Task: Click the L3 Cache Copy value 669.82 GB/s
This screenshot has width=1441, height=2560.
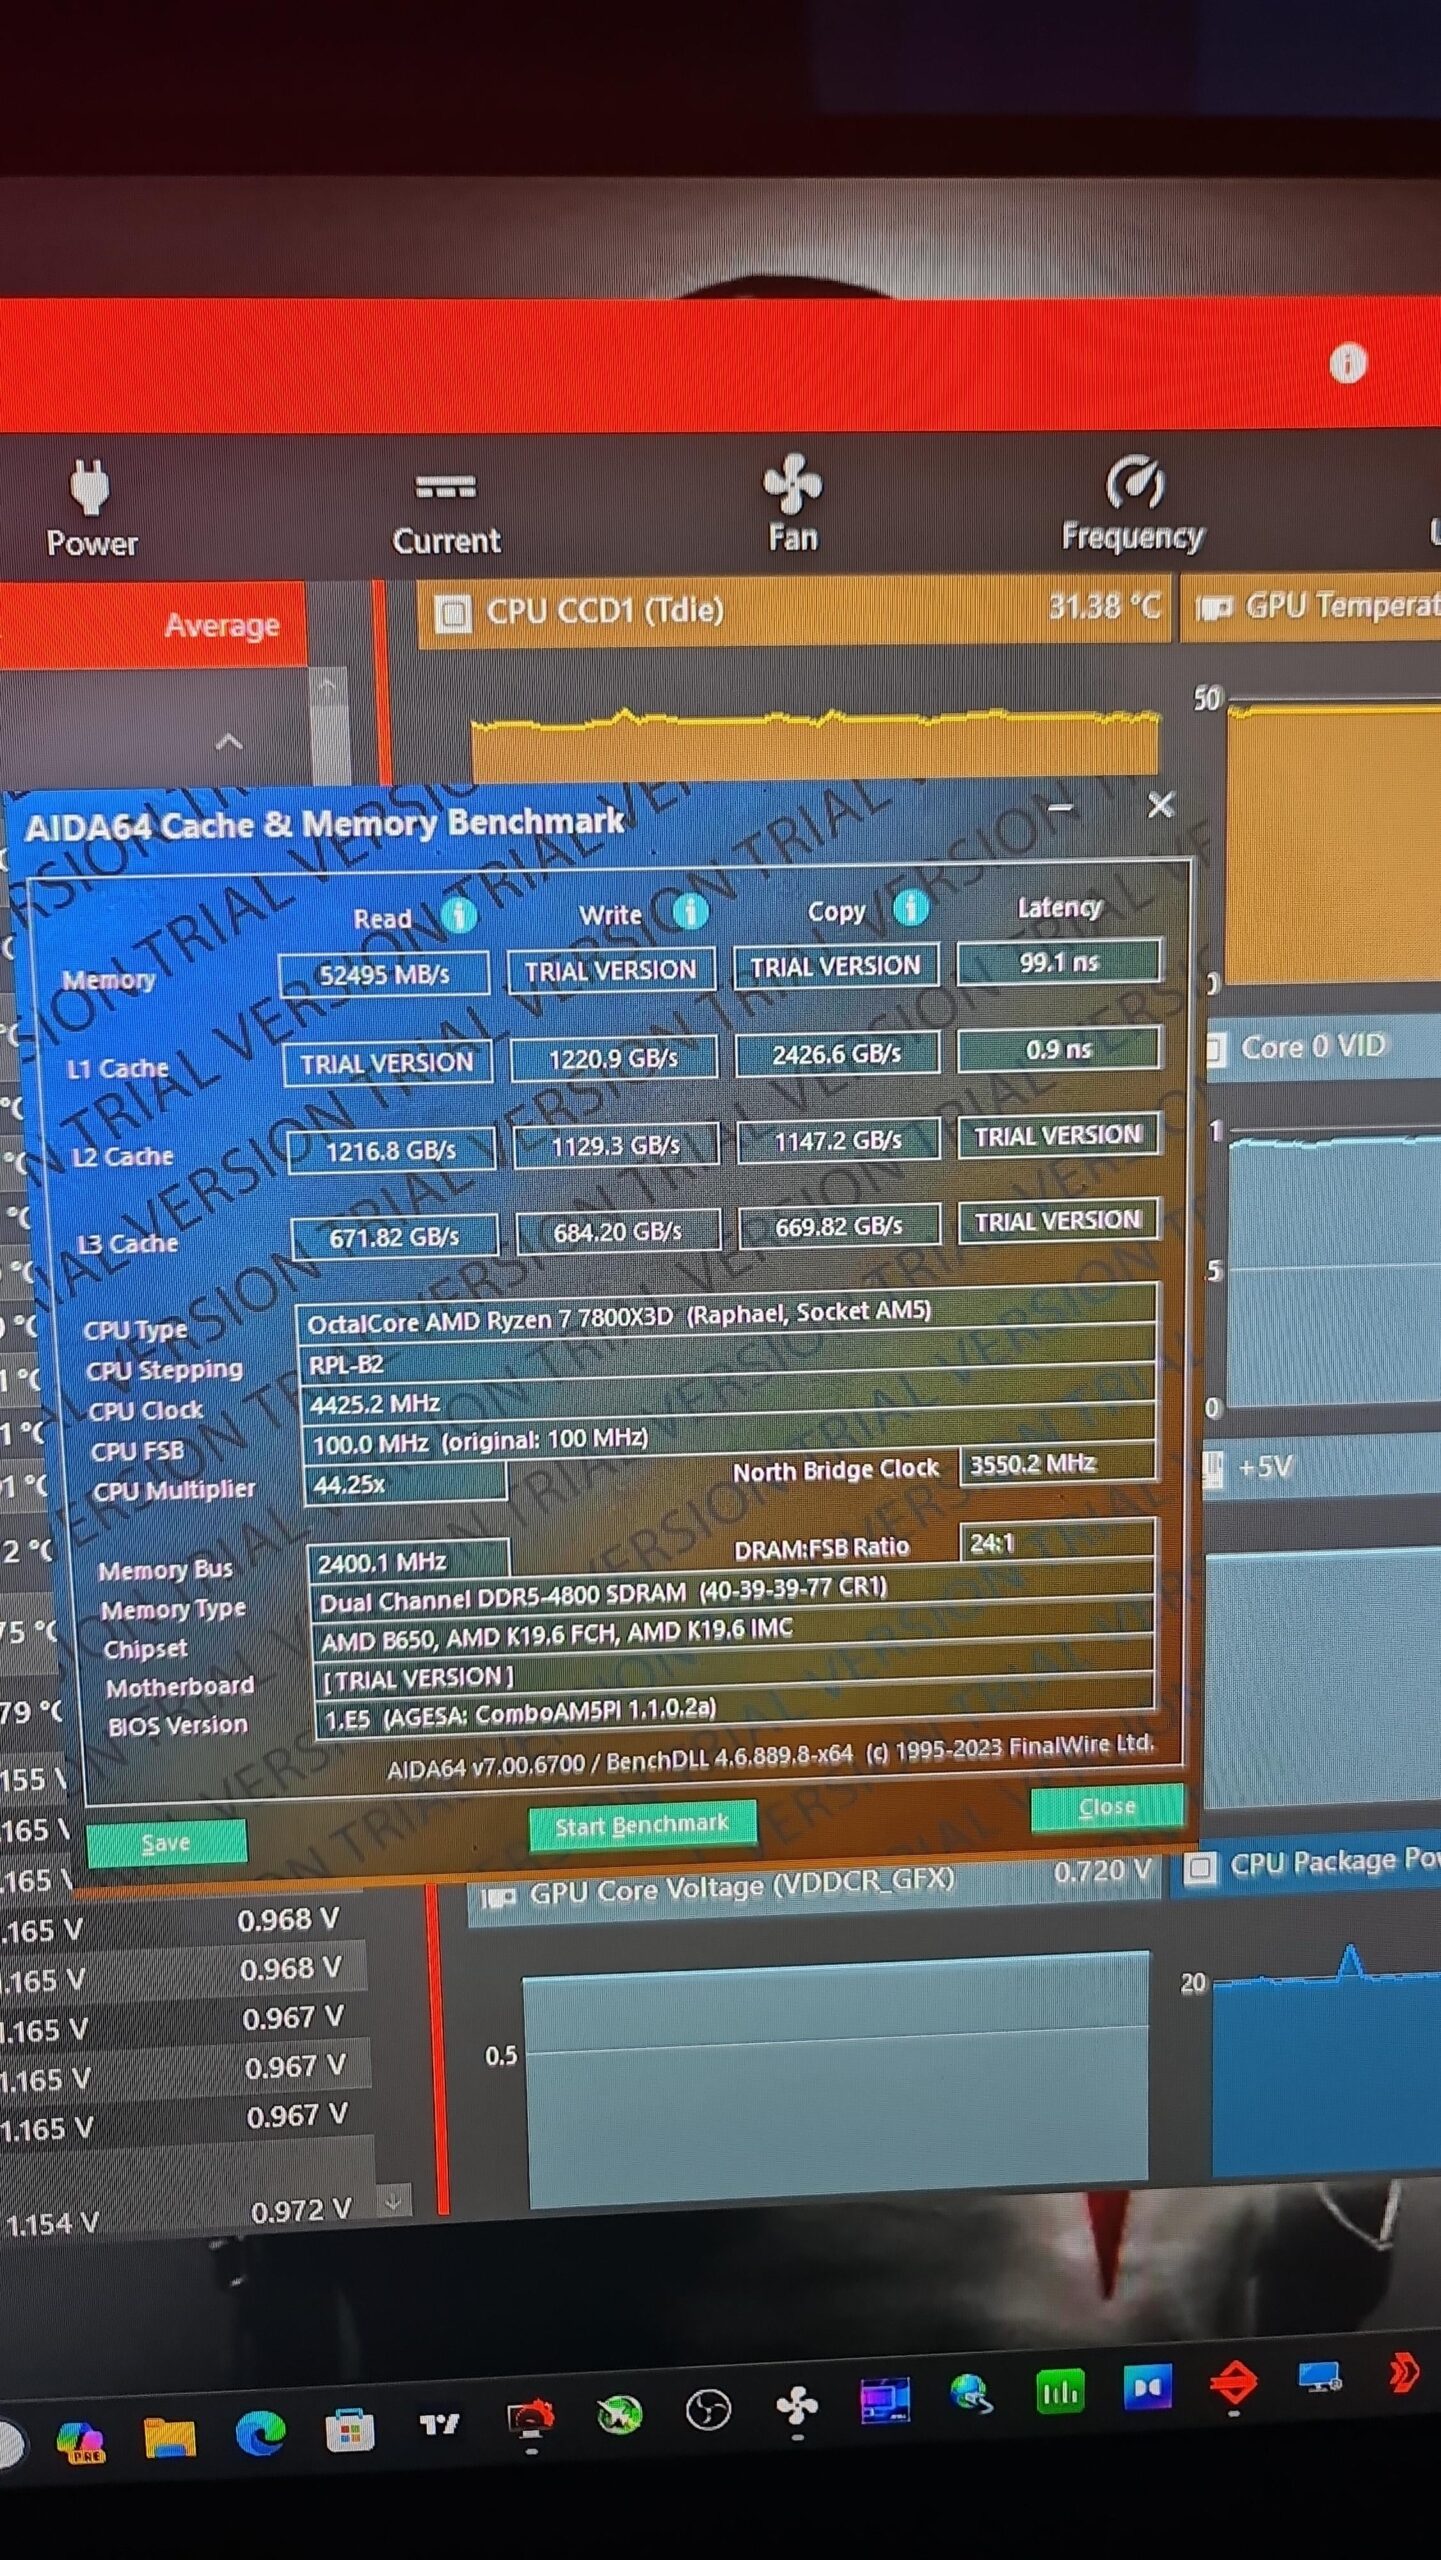Action: coord(839,1227)
